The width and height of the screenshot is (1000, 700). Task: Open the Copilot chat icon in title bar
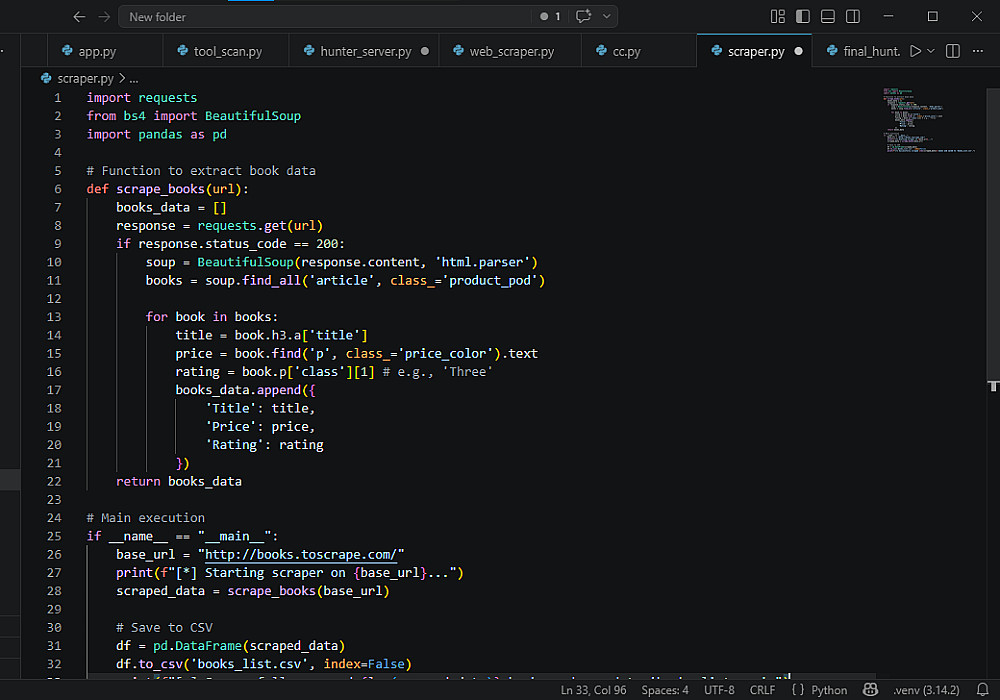584,16
